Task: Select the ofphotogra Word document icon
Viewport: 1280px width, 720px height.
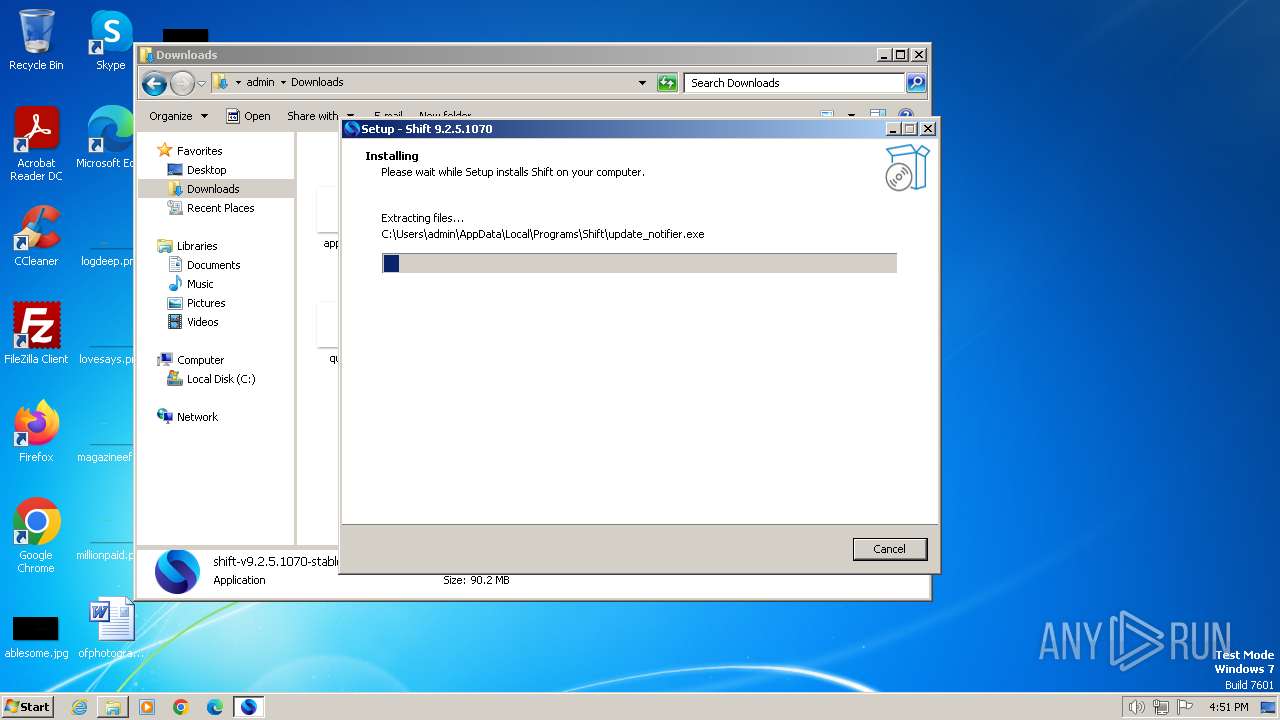Action: 111,628
